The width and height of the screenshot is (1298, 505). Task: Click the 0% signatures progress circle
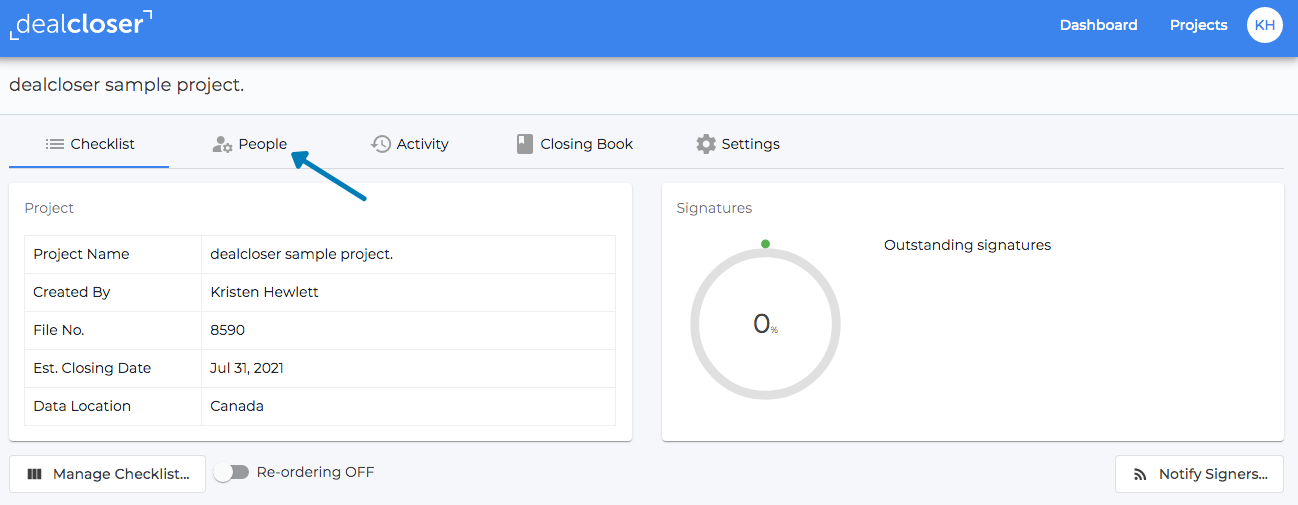765,324
